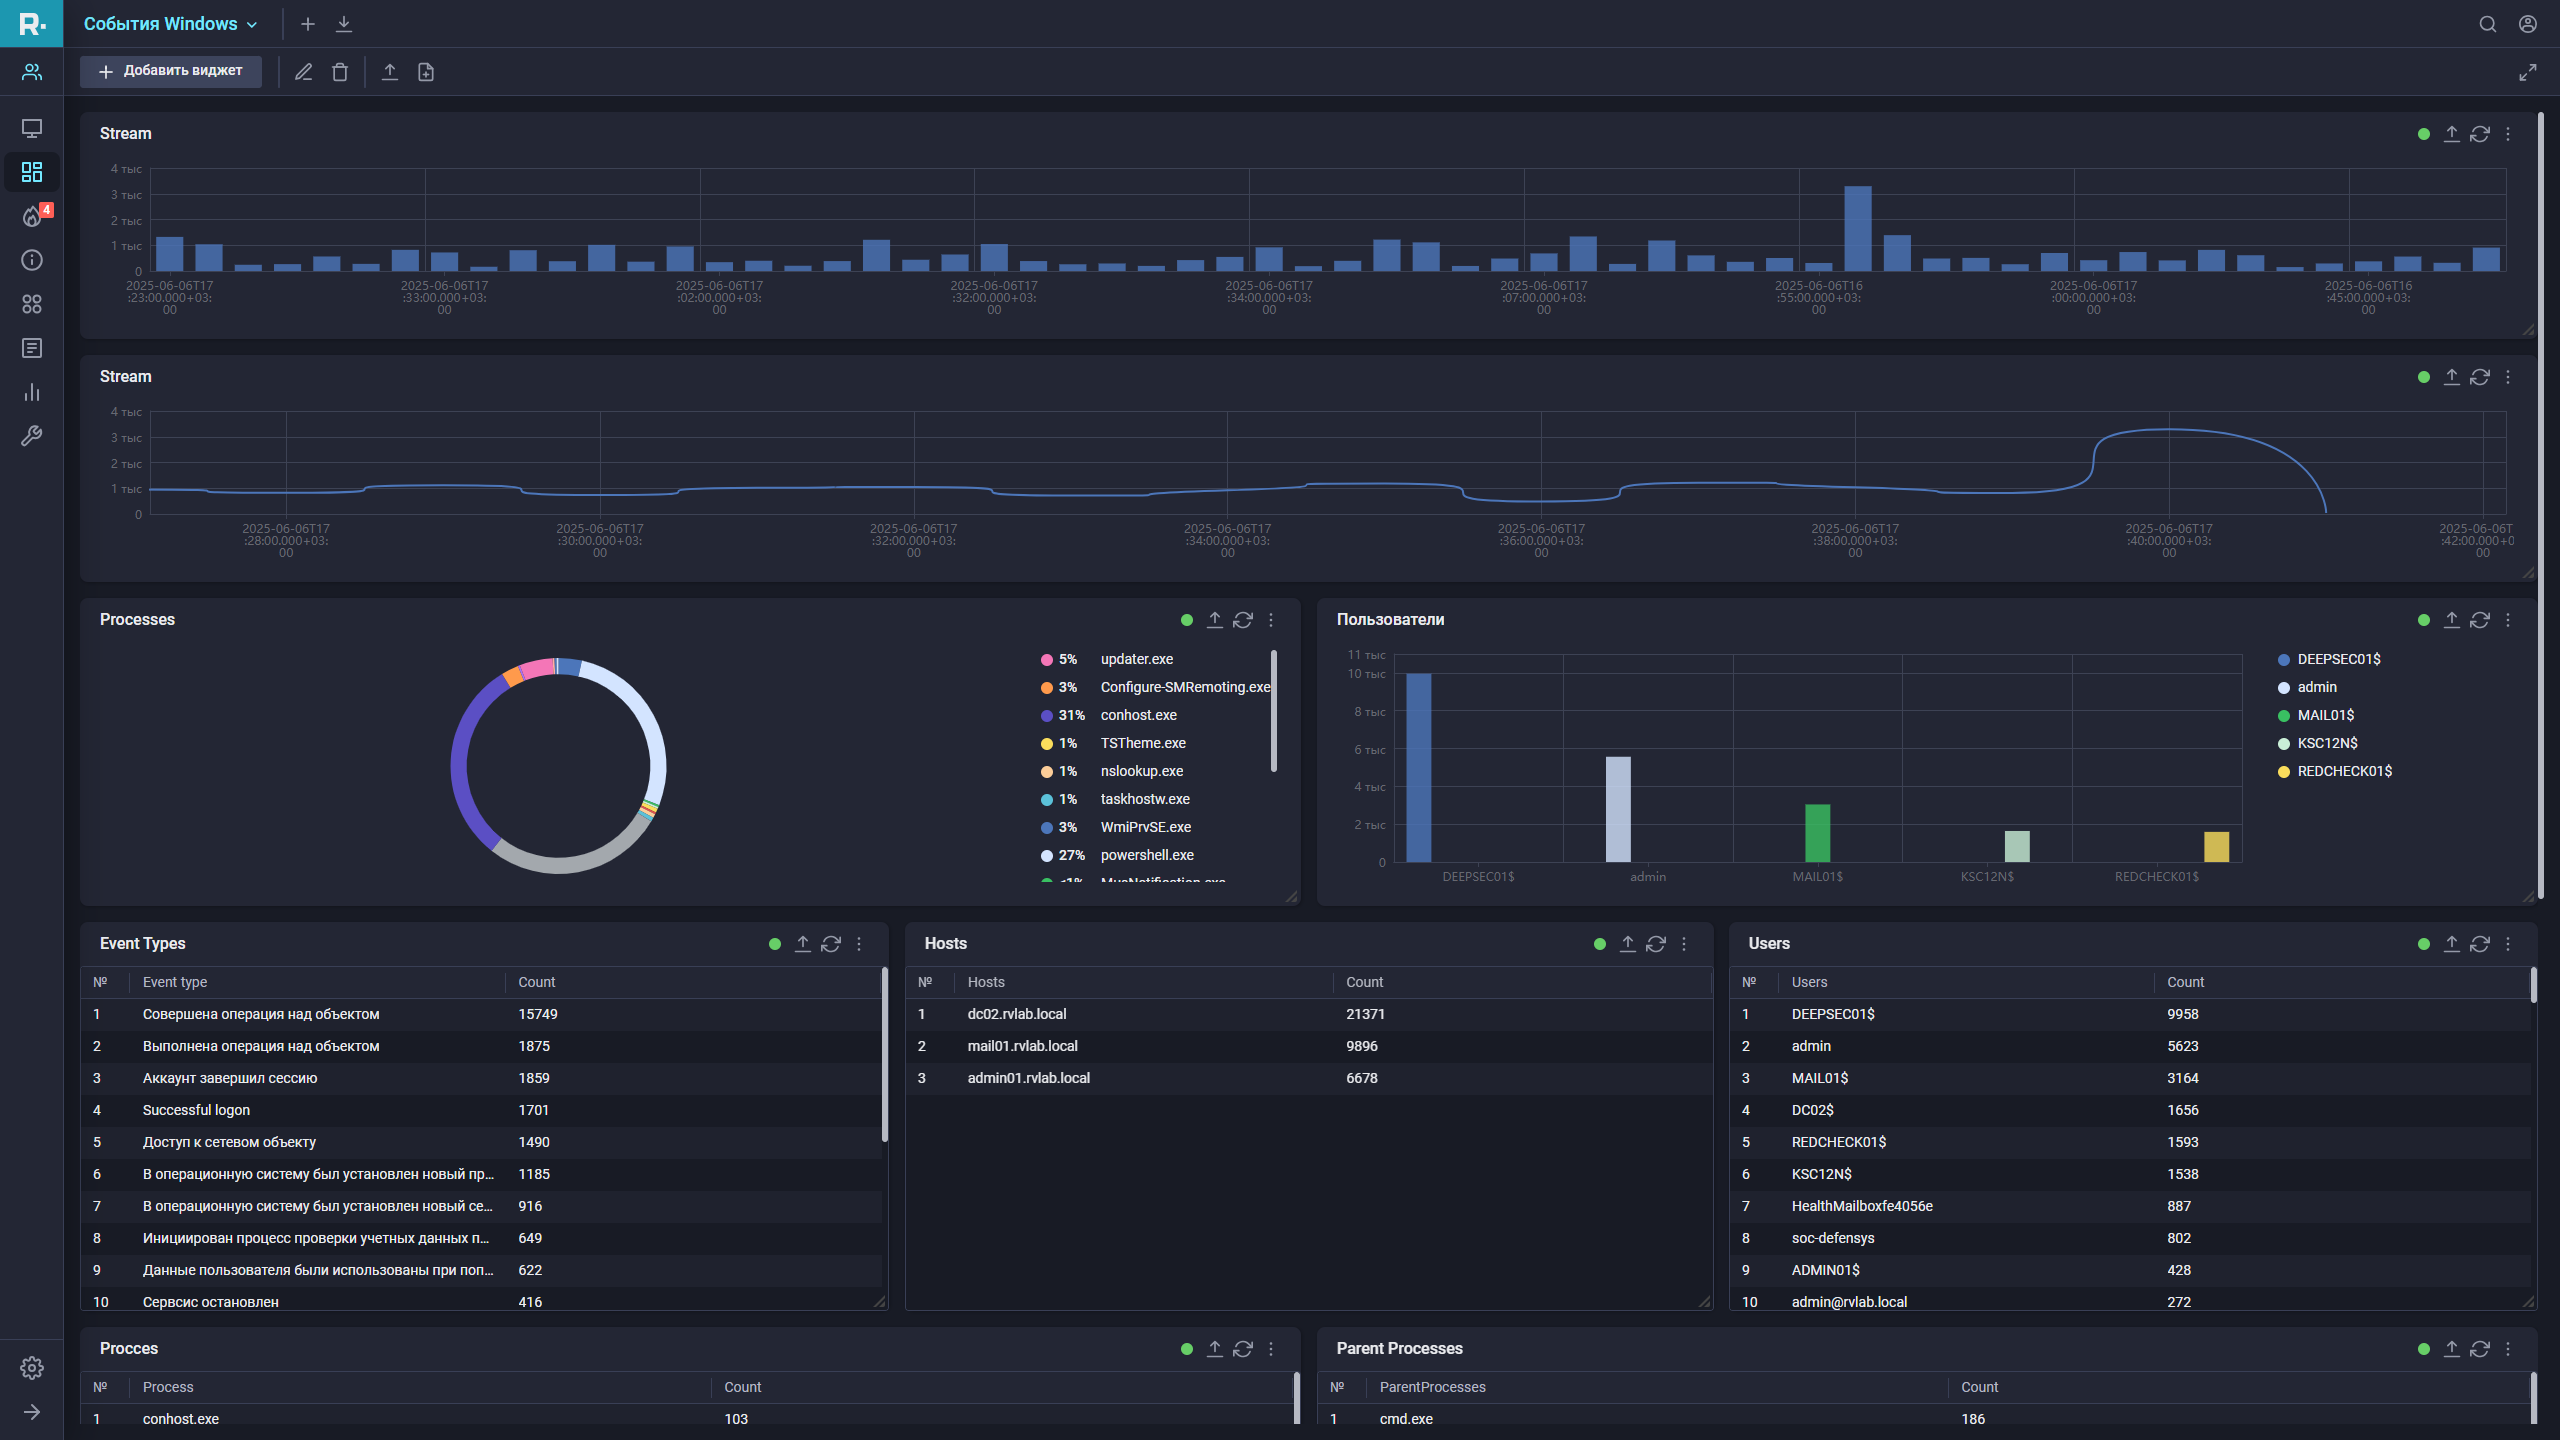Click the Event Types table scrollbar

(x=884, y=1055)
